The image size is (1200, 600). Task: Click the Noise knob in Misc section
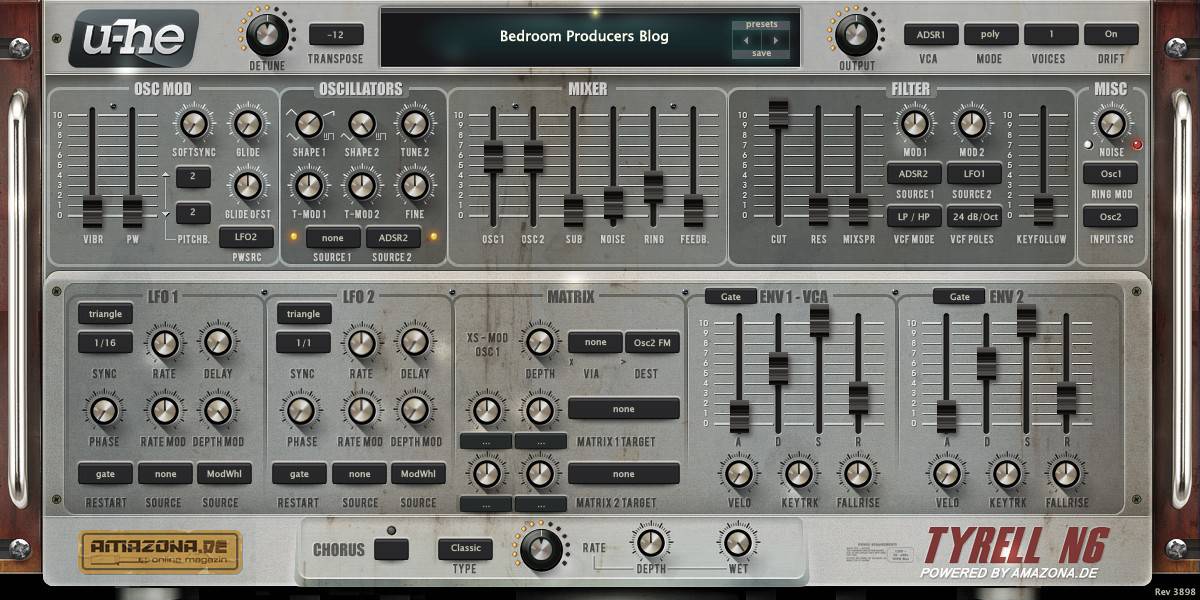pyautogui.click(x=1110, y=123)
